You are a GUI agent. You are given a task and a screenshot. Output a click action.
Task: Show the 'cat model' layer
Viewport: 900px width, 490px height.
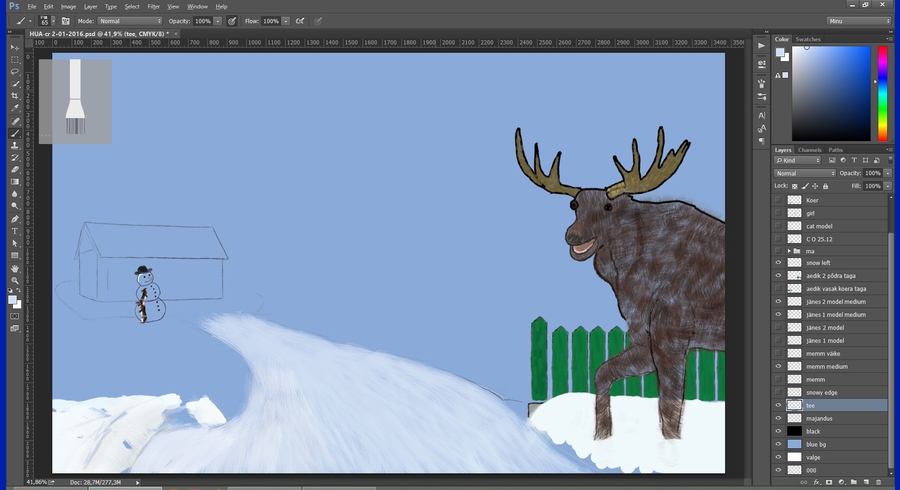pos(778,226)
